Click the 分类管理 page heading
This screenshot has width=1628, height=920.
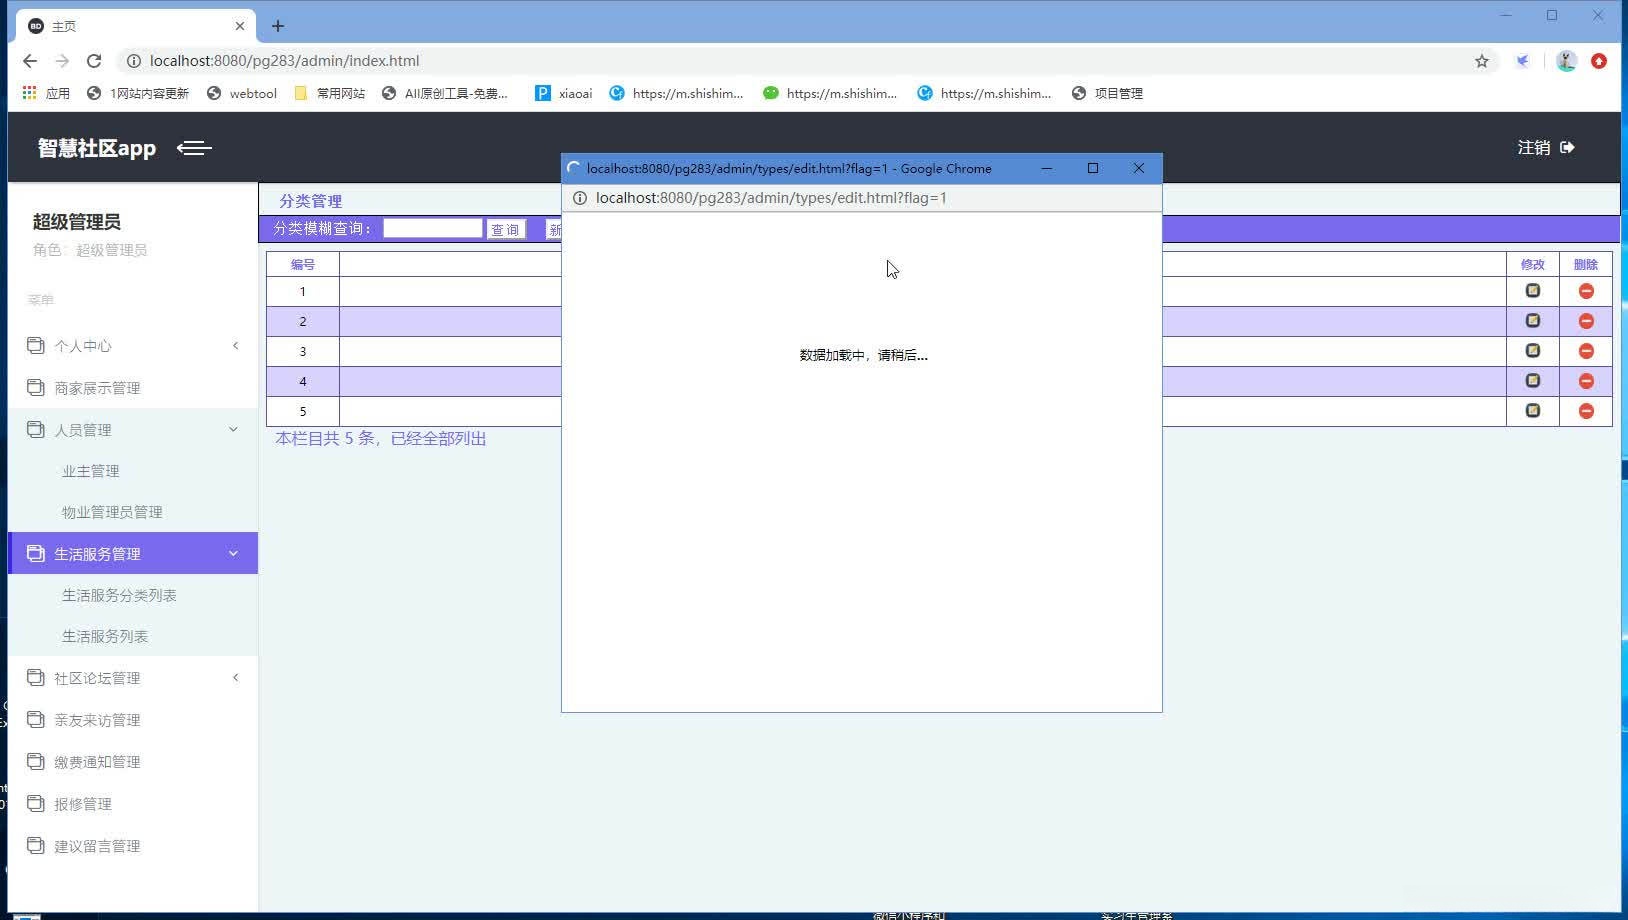click(x=311, y=201)
